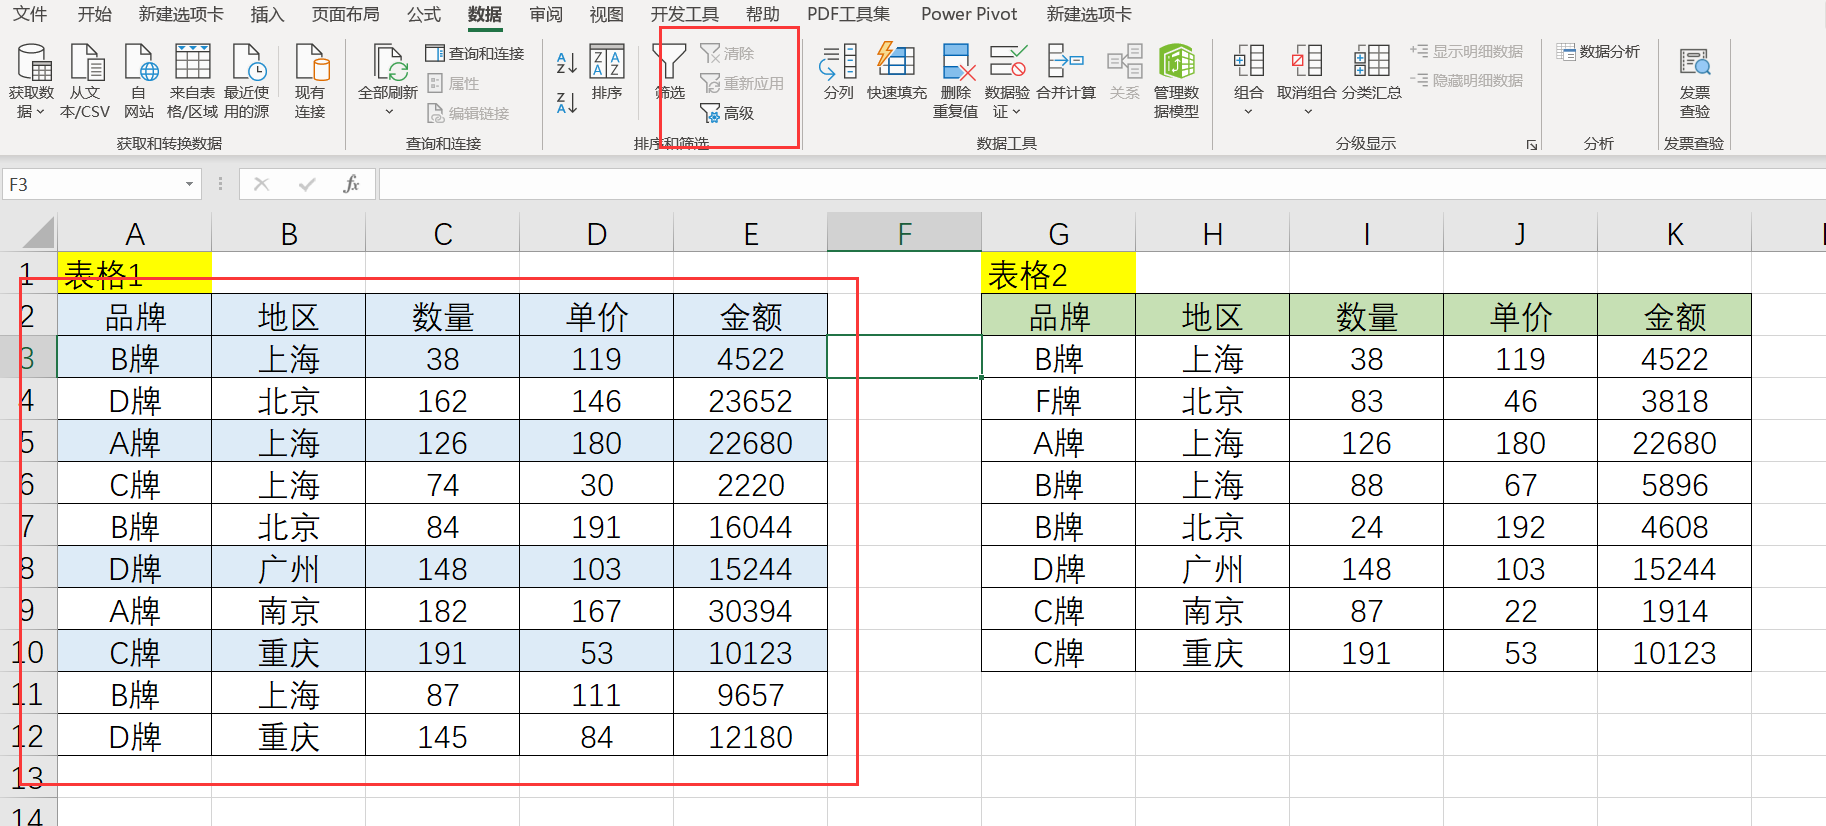Click Group (组合) icon
The width and height of the screenshot is (1826, 826).
tap(1248, 62)
